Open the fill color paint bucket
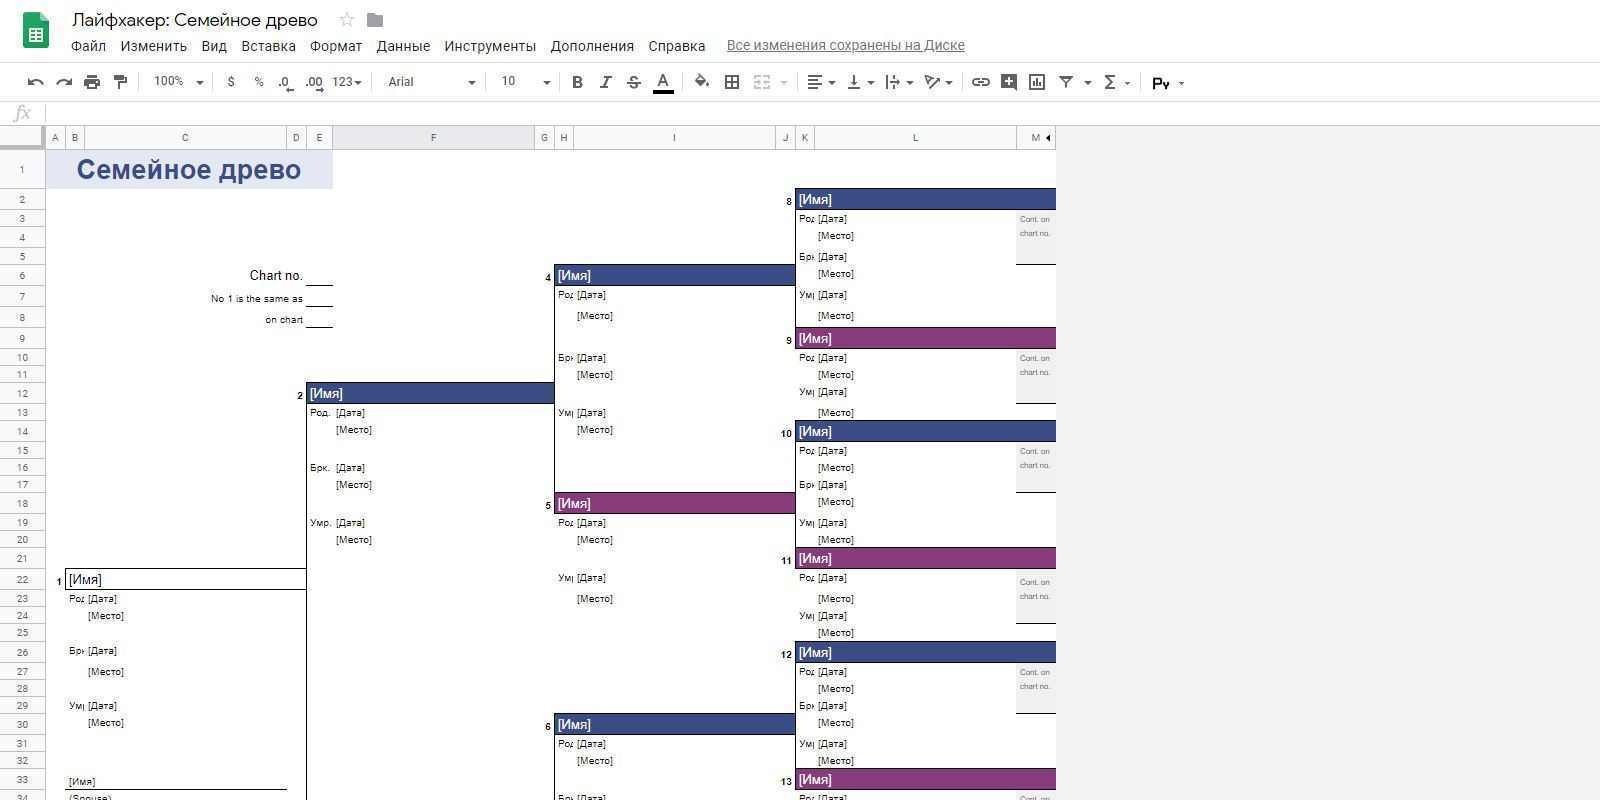 pyautogui.click(x=702, y=82)
